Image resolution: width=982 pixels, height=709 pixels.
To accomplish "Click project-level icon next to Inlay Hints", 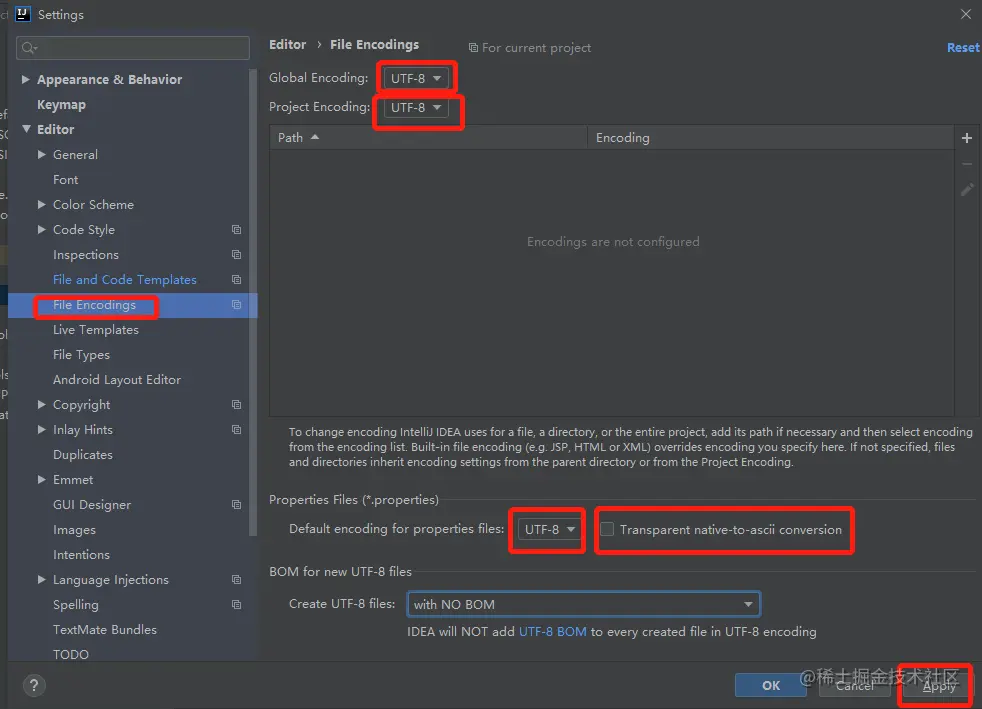I will tap(236, 430).
